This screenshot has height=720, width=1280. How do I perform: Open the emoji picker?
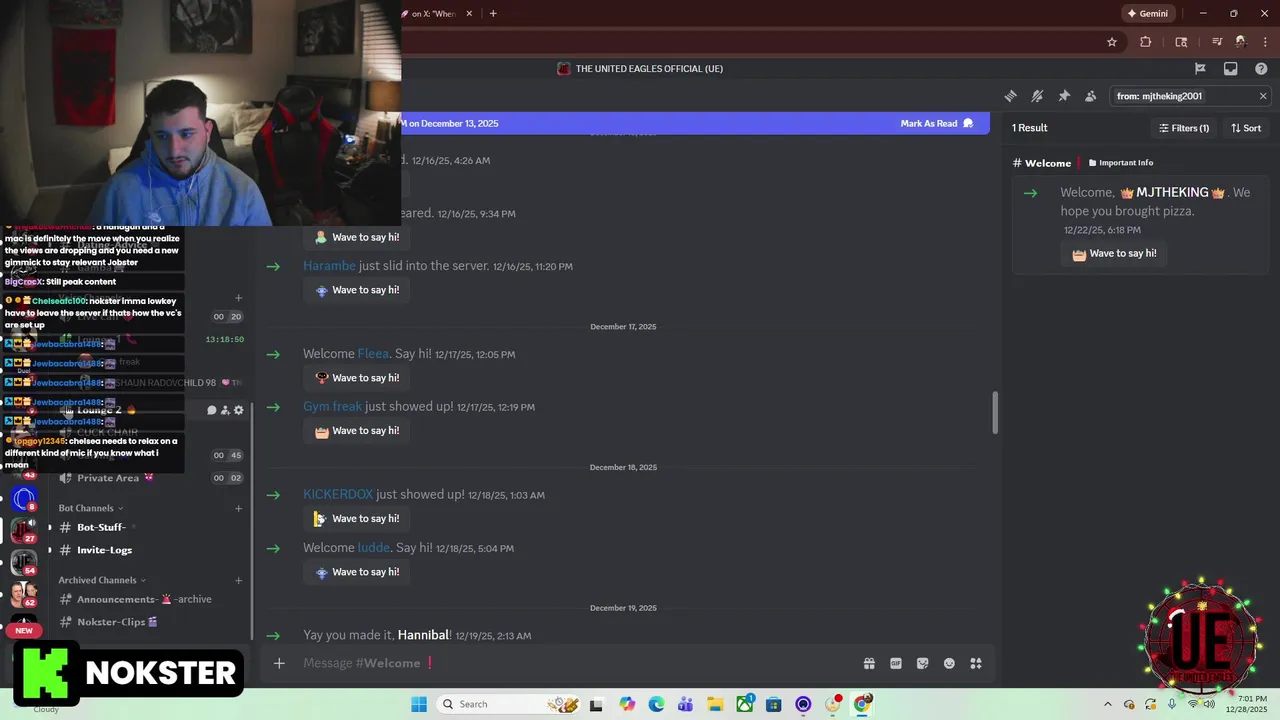[x=949, y=663]
